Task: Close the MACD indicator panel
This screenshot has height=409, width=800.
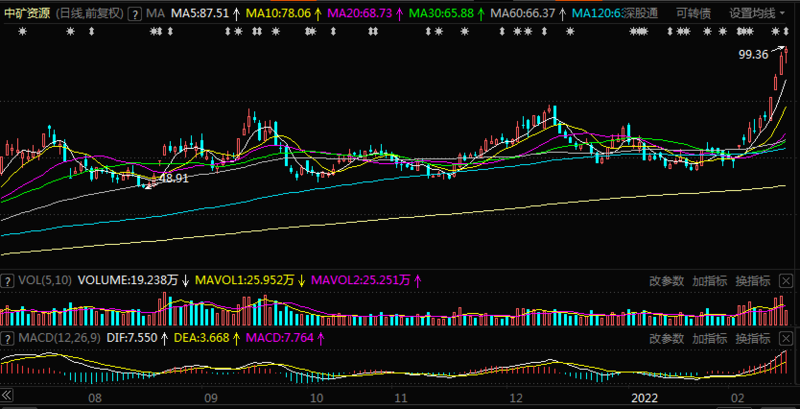Action: (x=786, y=338)
